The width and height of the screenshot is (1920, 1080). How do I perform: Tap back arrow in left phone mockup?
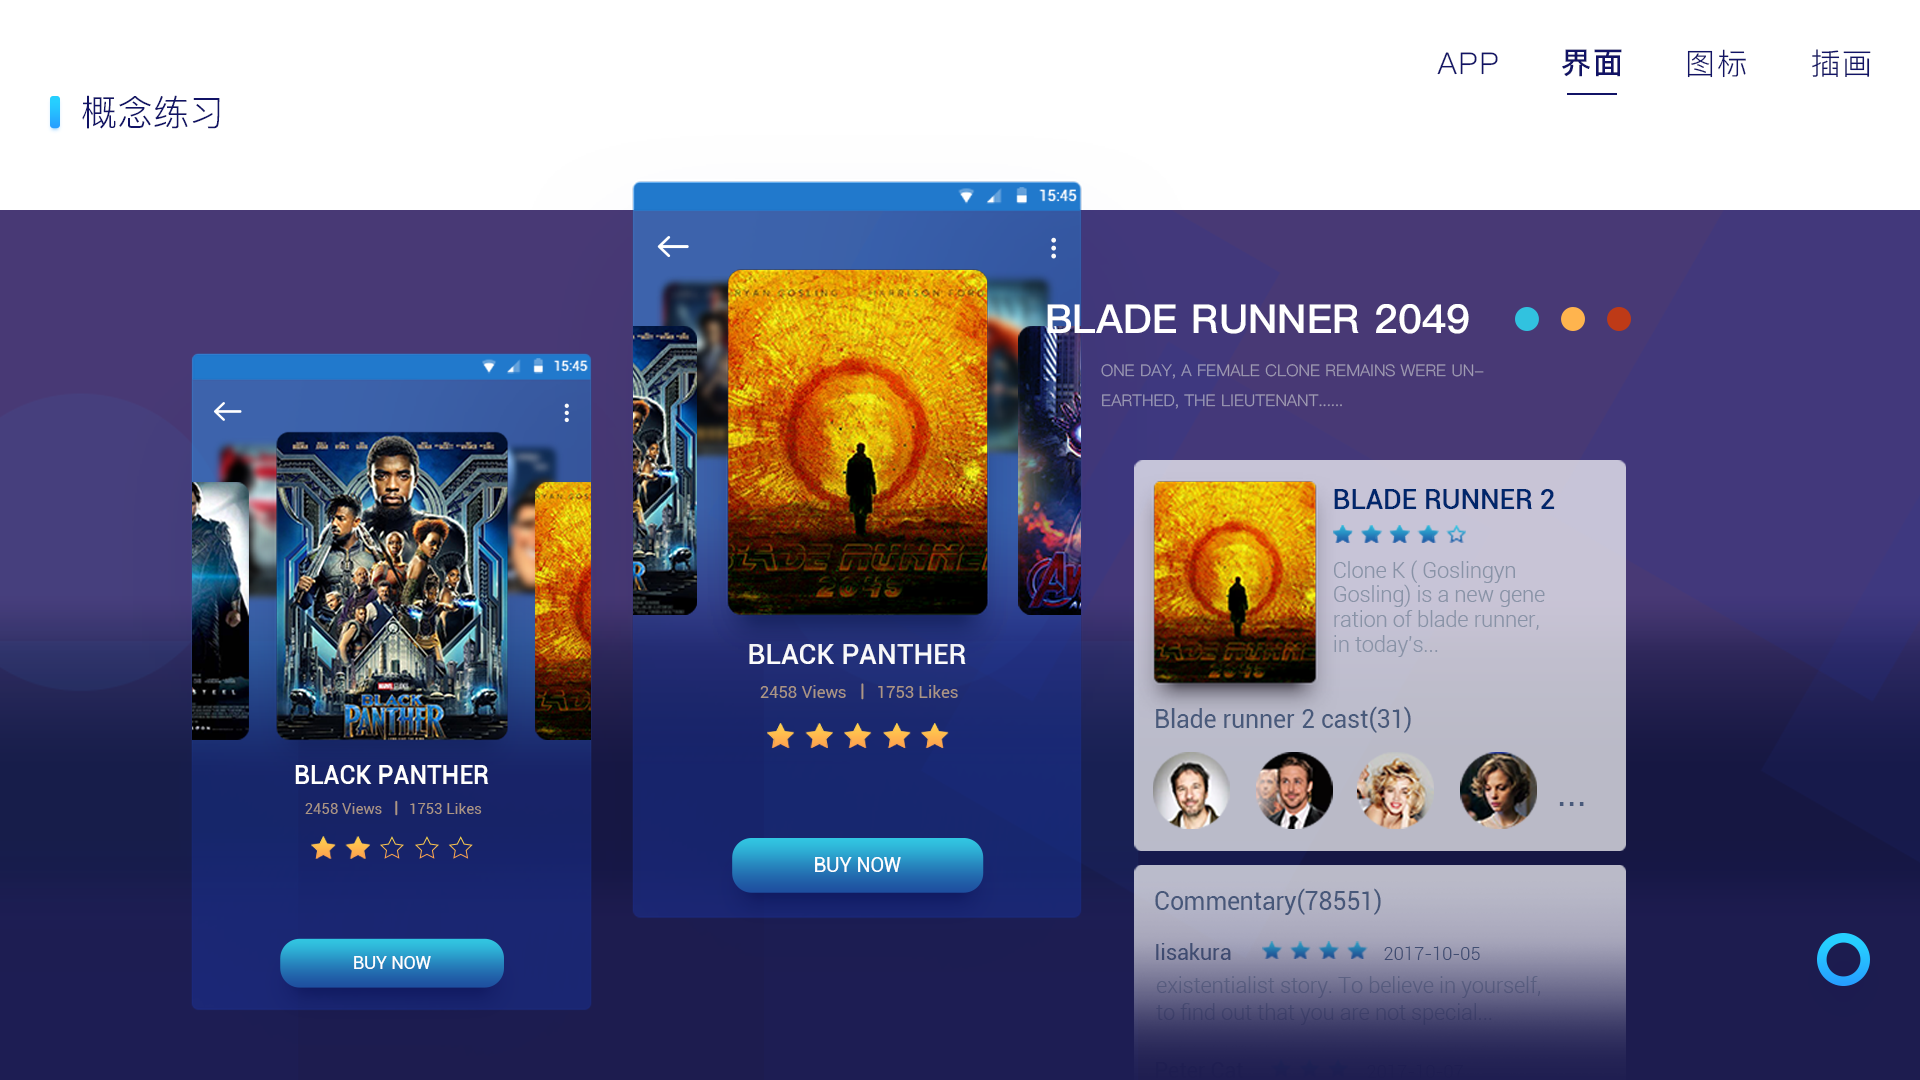(228, 411)
